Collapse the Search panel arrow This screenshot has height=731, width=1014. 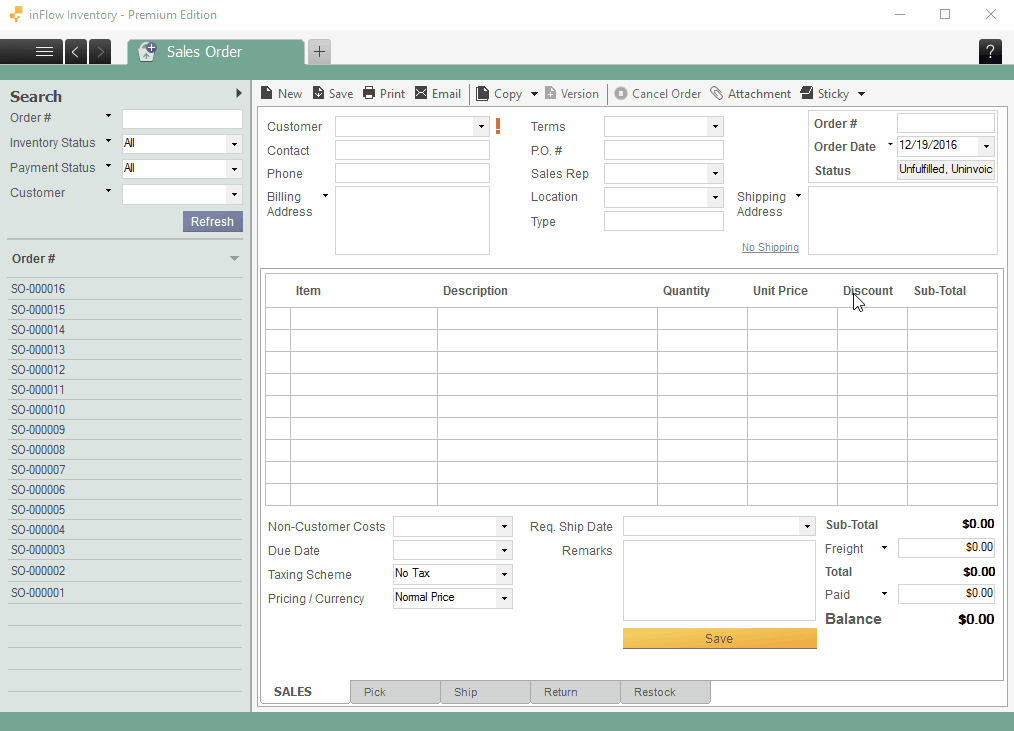(239, 93)
